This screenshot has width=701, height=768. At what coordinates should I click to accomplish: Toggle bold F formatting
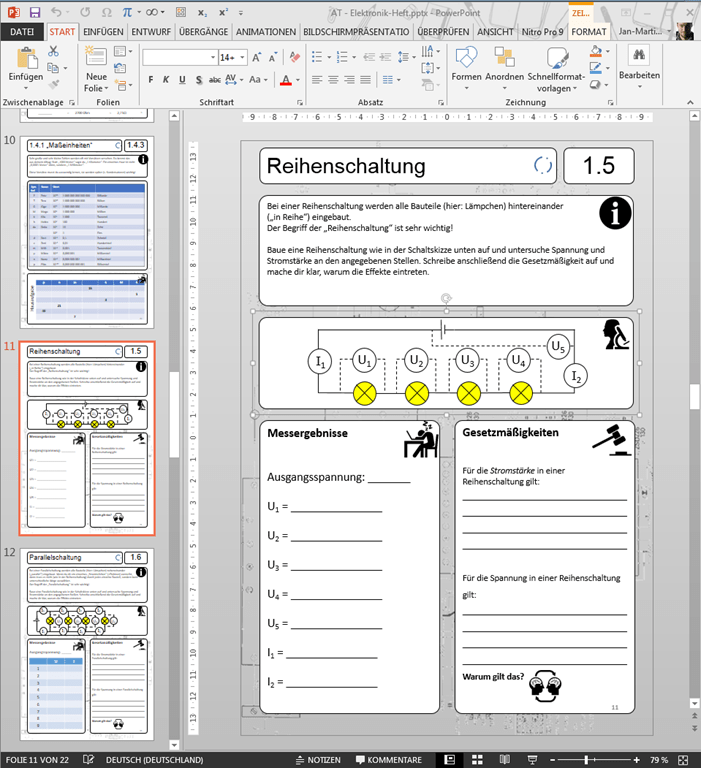151,80
